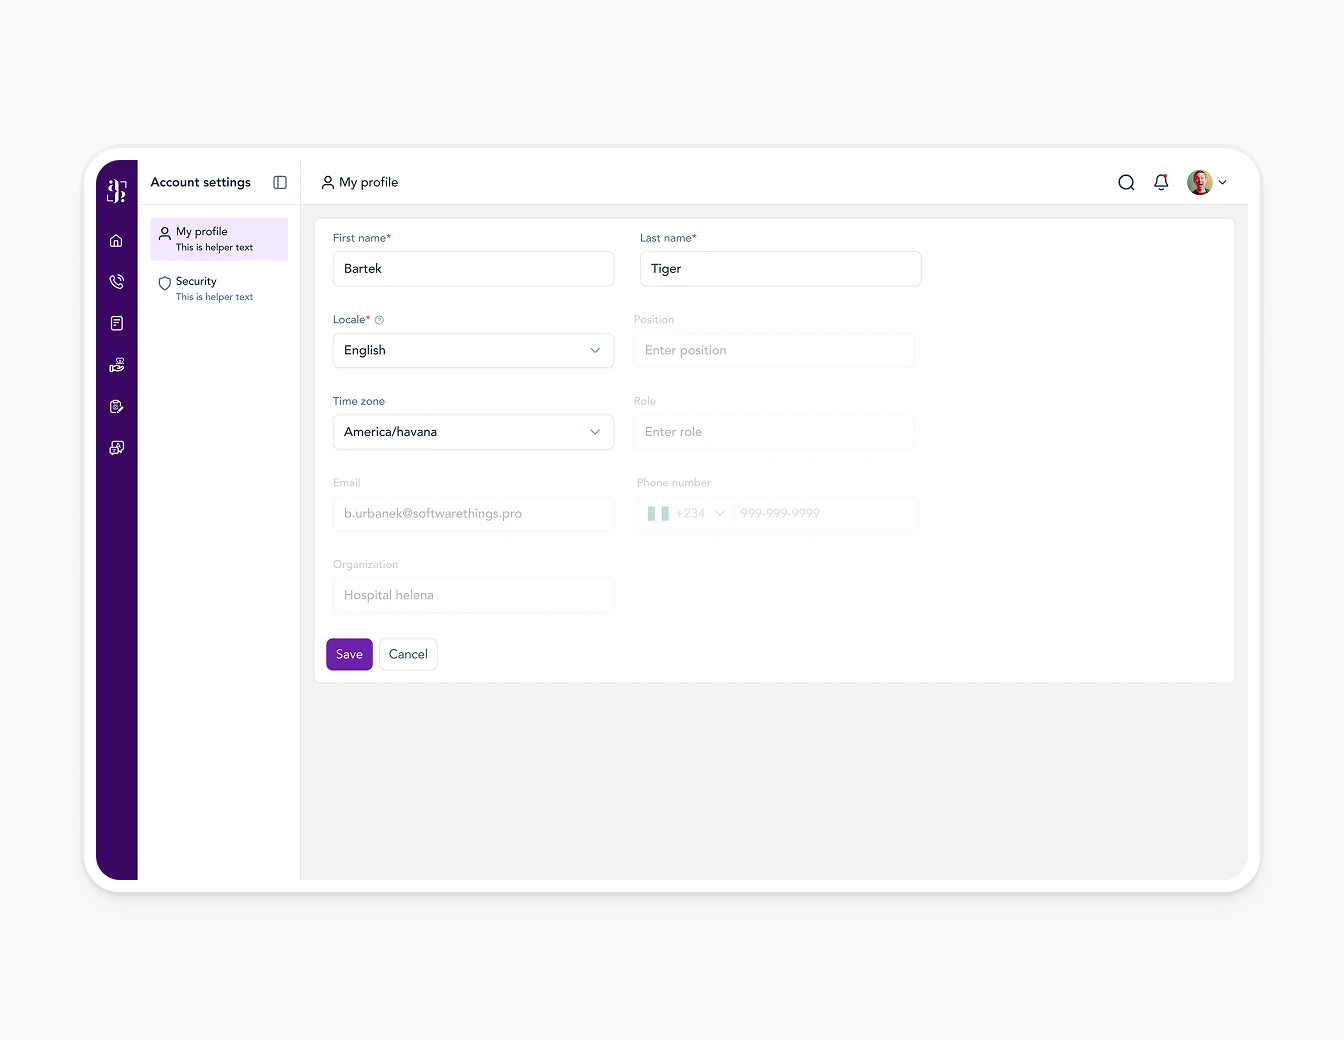Open the clipboard-edit icon in the sidebar
Image resolution: width=1344 pixels, height=1040 pixels.
pos(116,406)
